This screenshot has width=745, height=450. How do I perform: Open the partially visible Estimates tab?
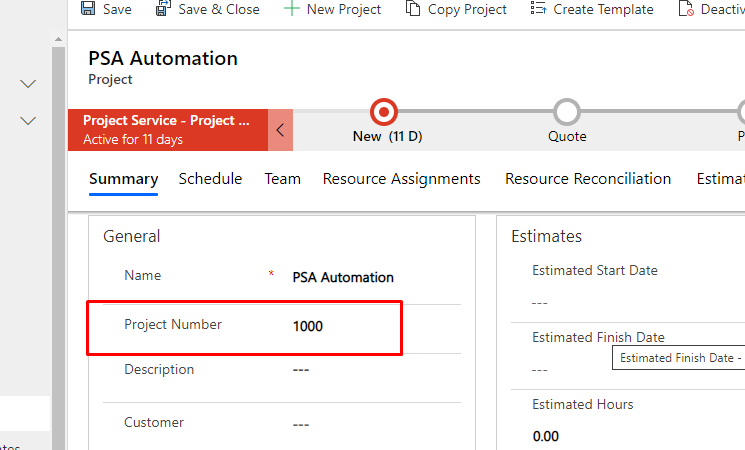click(720, 179)
